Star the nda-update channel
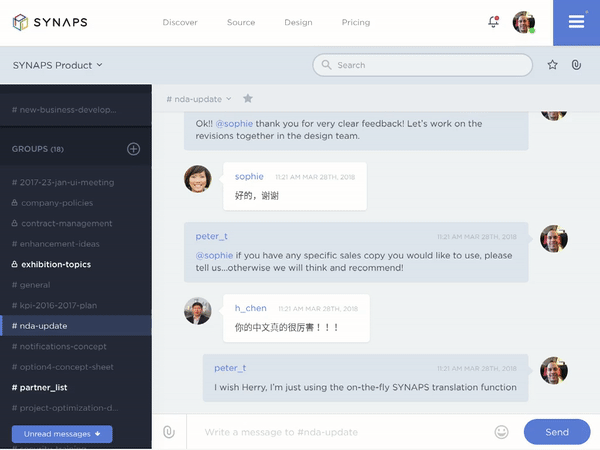This screenshot has height=450, width=600. pyautogui.click(x=248, y=99)
